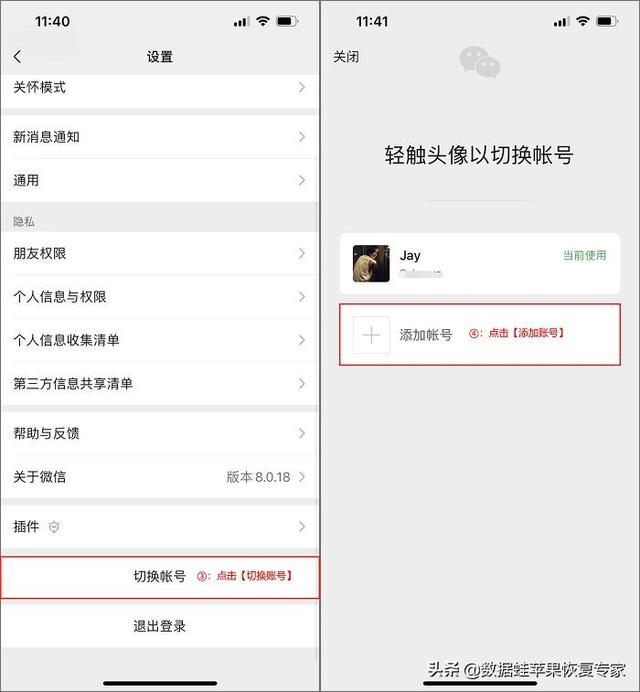The width and height of the screenshot is (640, 692).
Task: Open 个人信息收集清单 entry
Action: (x=159, y=340)
